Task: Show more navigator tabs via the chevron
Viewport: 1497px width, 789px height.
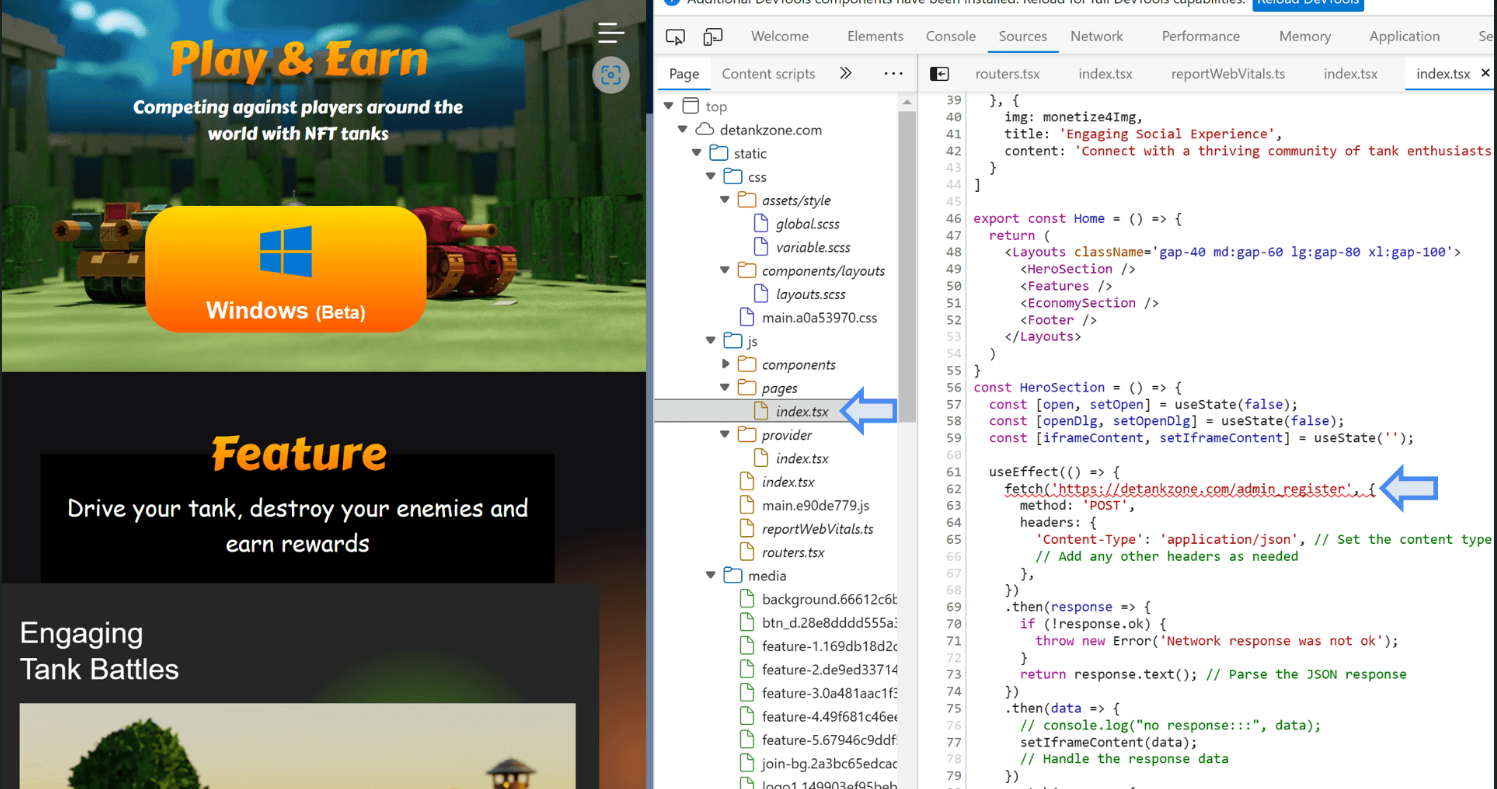Action: [845, 74]
